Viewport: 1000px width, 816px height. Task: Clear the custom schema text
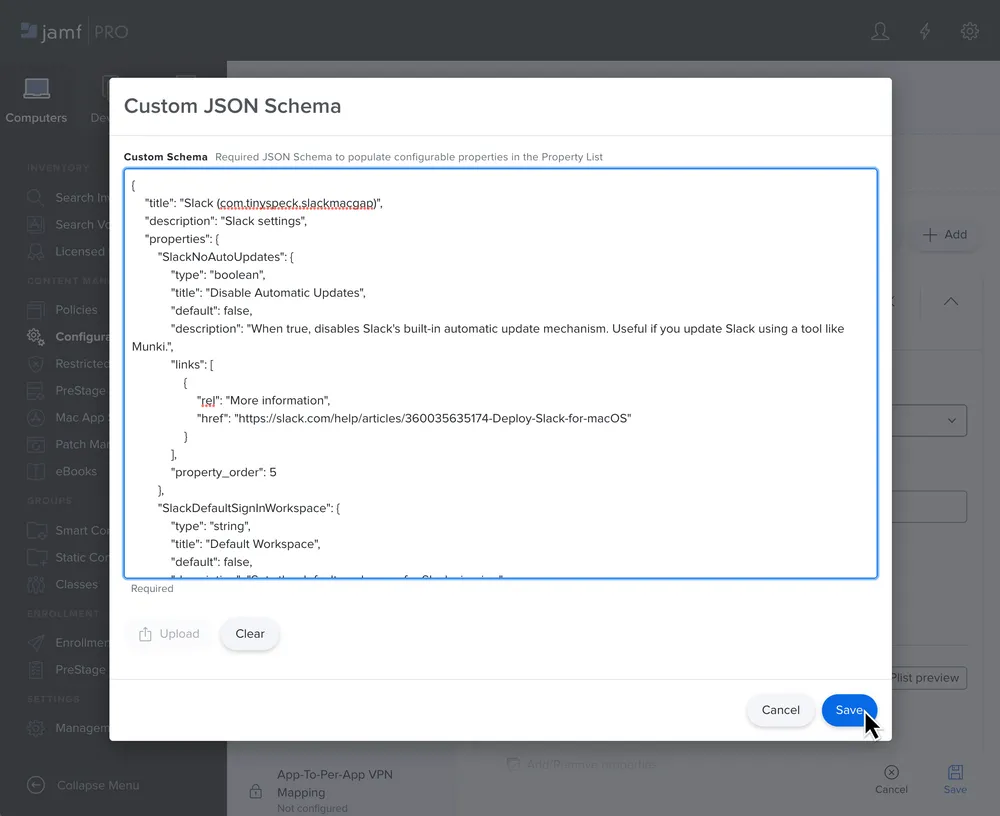[x=249, y=633]
